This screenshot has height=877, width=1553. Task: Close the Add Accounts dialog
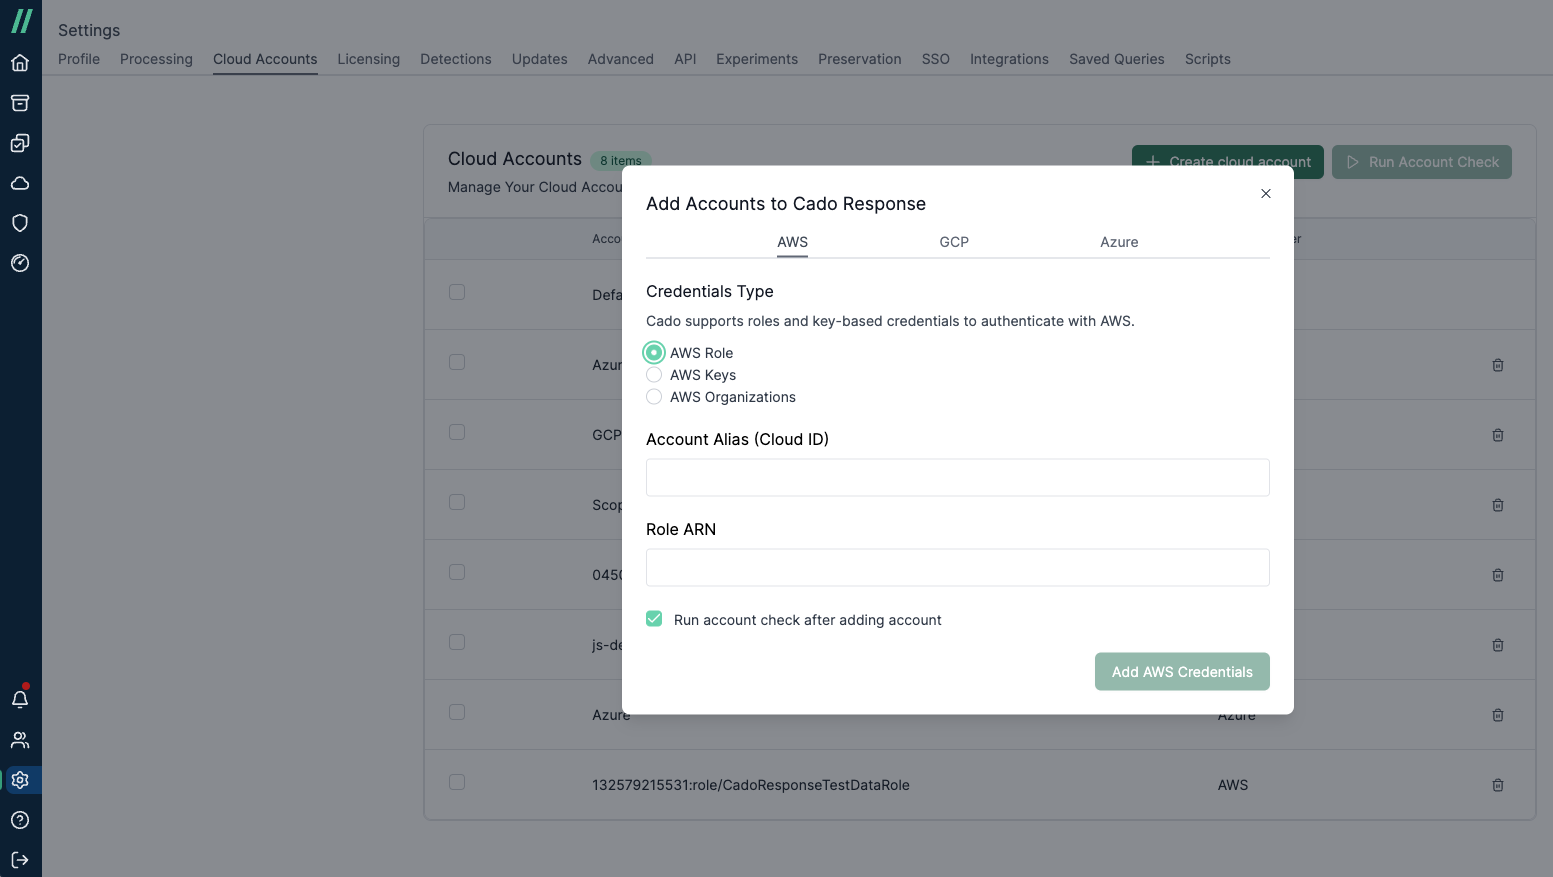1266,194
